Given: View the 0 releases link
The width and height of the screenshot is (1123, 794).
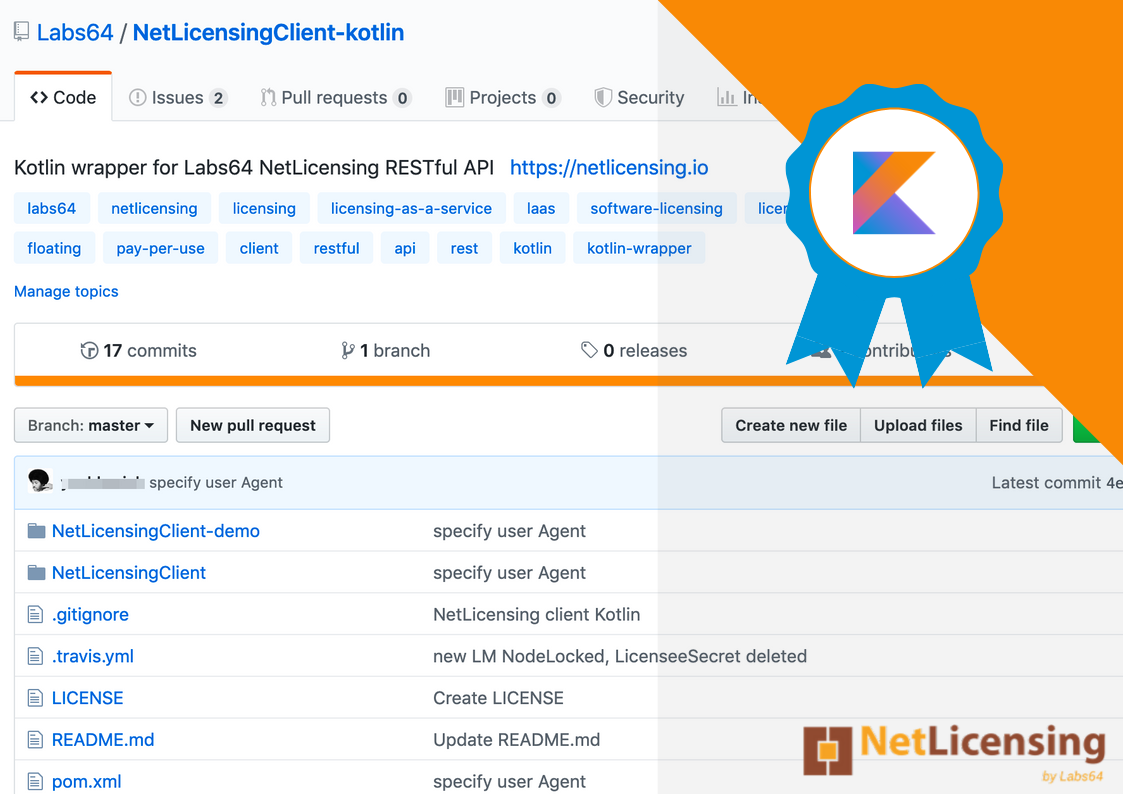Looking at the screenshot, I should click(645, 350).
